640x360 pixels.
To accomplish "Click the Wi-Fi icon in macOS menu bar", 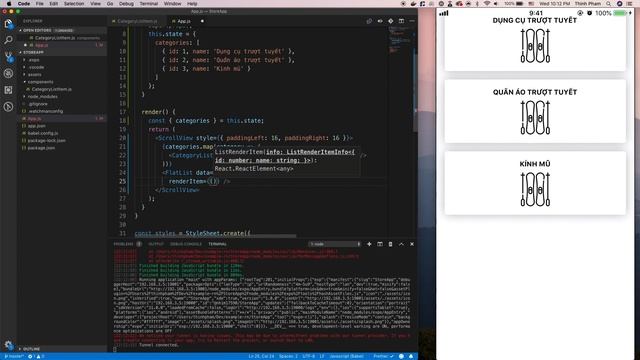I will [x=487, y=4].
